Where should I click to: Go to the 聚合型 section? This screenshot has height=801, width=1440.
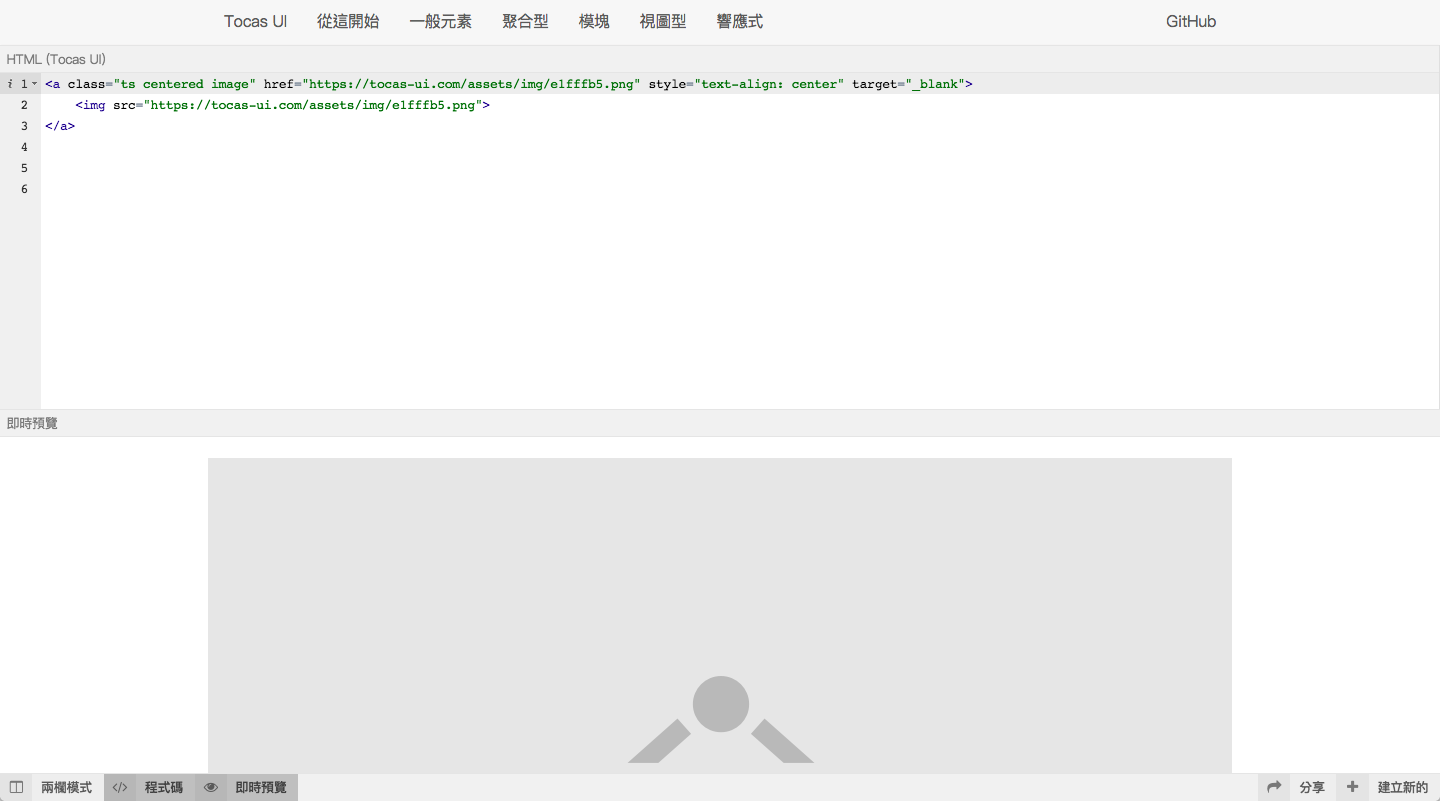tap(525, 21)
